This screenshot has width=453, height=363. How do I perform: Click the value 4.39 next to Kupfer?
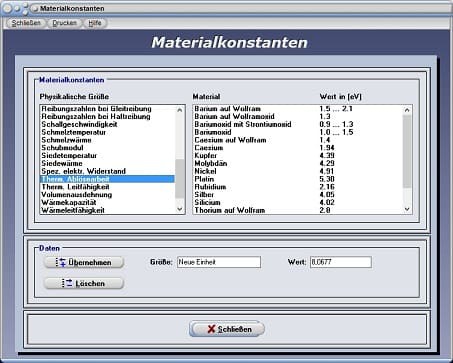point(327,156)
